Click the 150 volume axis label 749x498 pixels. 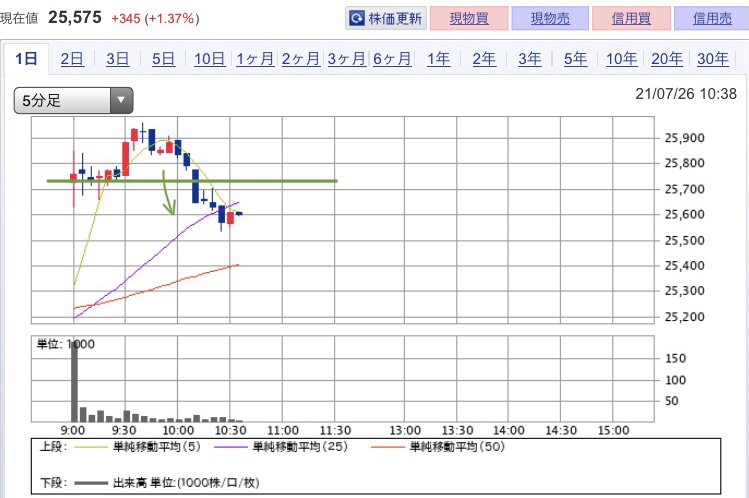(x=675, y=359)
